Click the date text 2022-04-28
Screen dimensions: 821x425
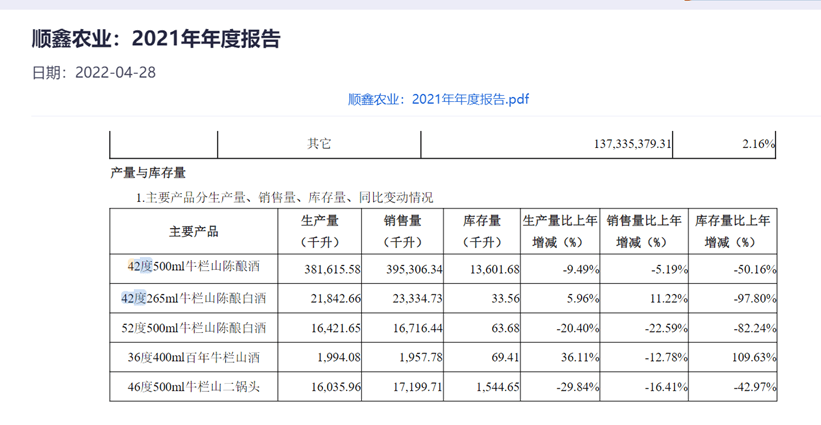coord(115,72)
